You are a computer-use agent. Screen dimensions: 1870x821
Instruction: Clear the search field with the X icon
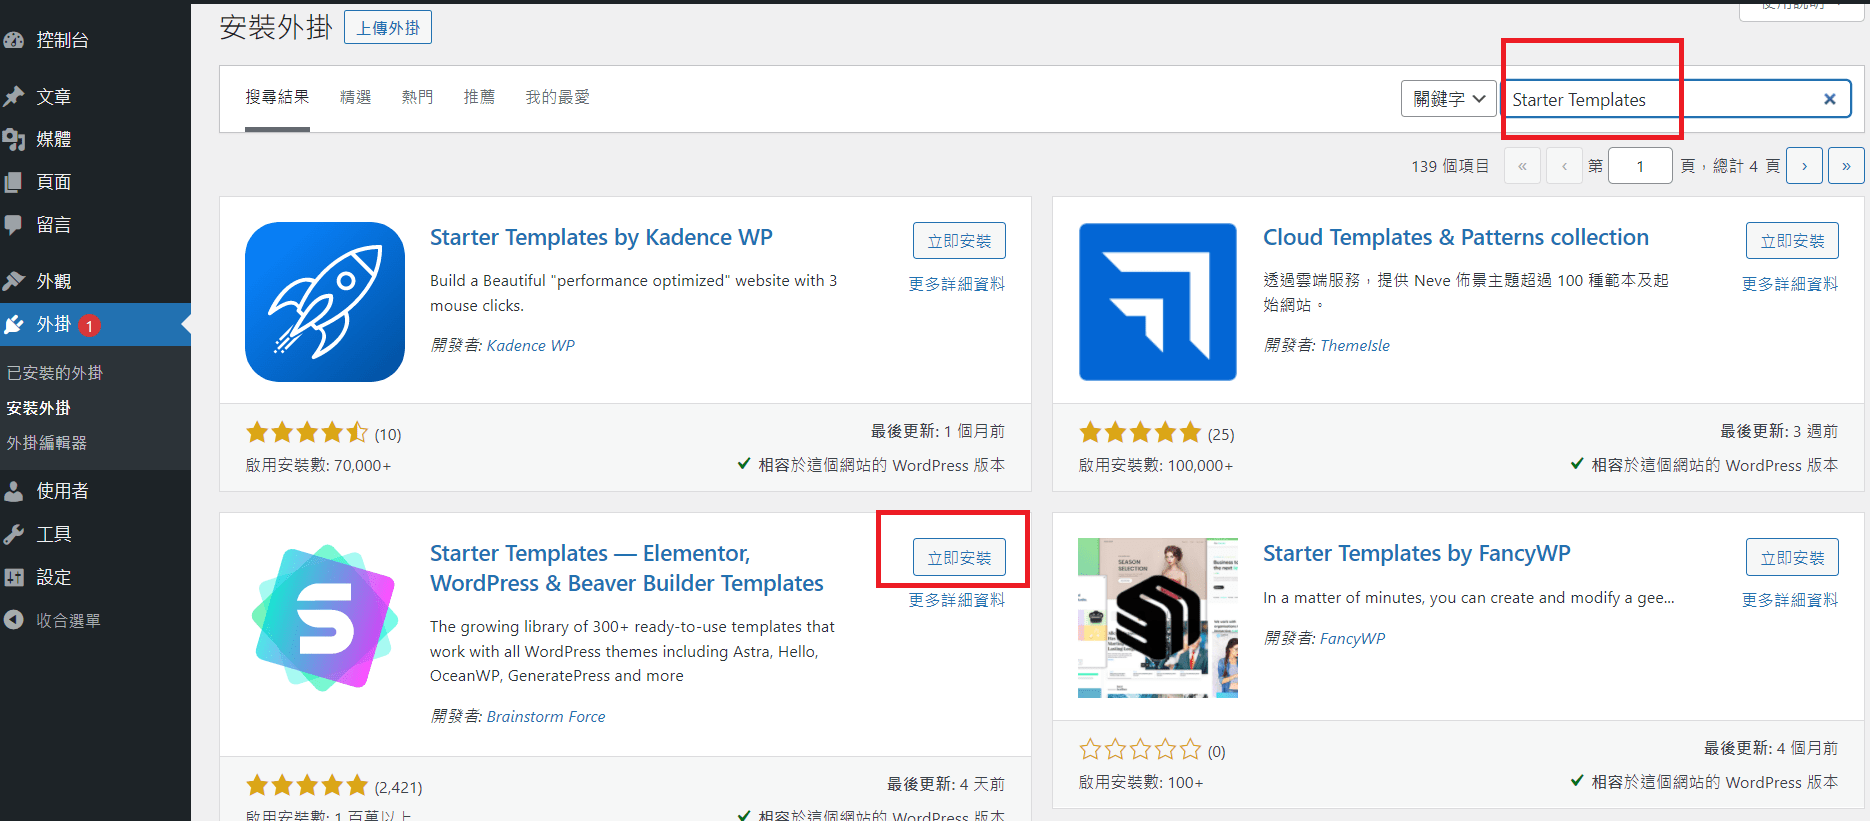click(x=1830, y=99)
